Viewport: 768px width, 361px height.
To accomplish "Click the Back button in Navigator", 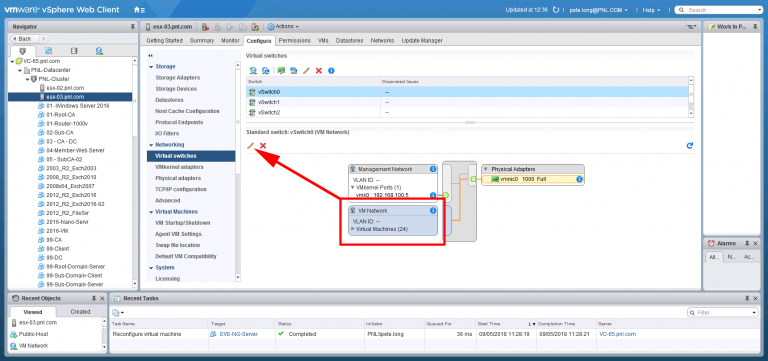I will [25, 38].
